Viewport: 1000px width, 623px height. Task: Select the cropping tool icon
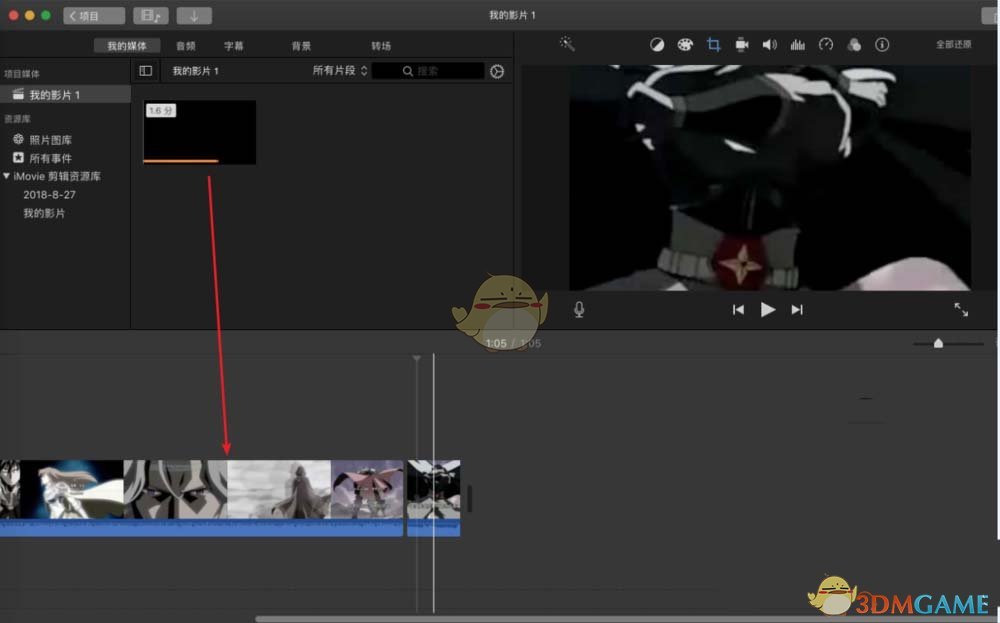click(x=714, y=45)
